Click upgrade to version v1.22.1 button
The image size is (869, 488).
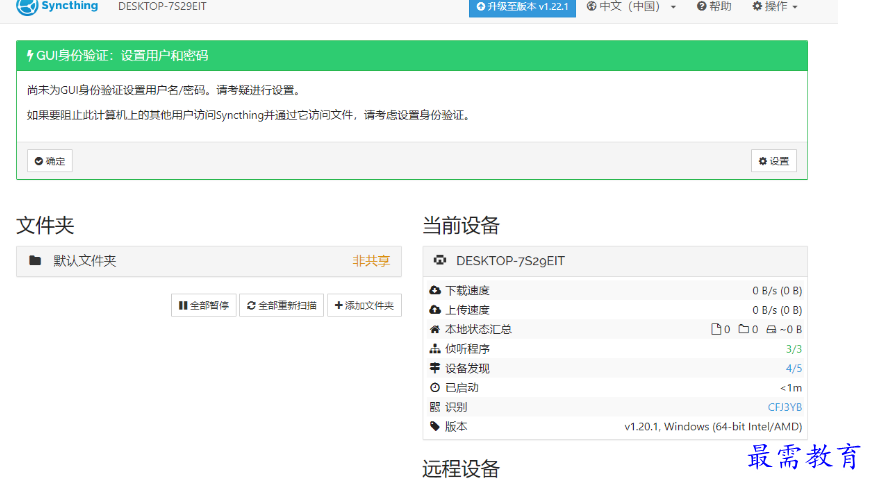[522, 7]
